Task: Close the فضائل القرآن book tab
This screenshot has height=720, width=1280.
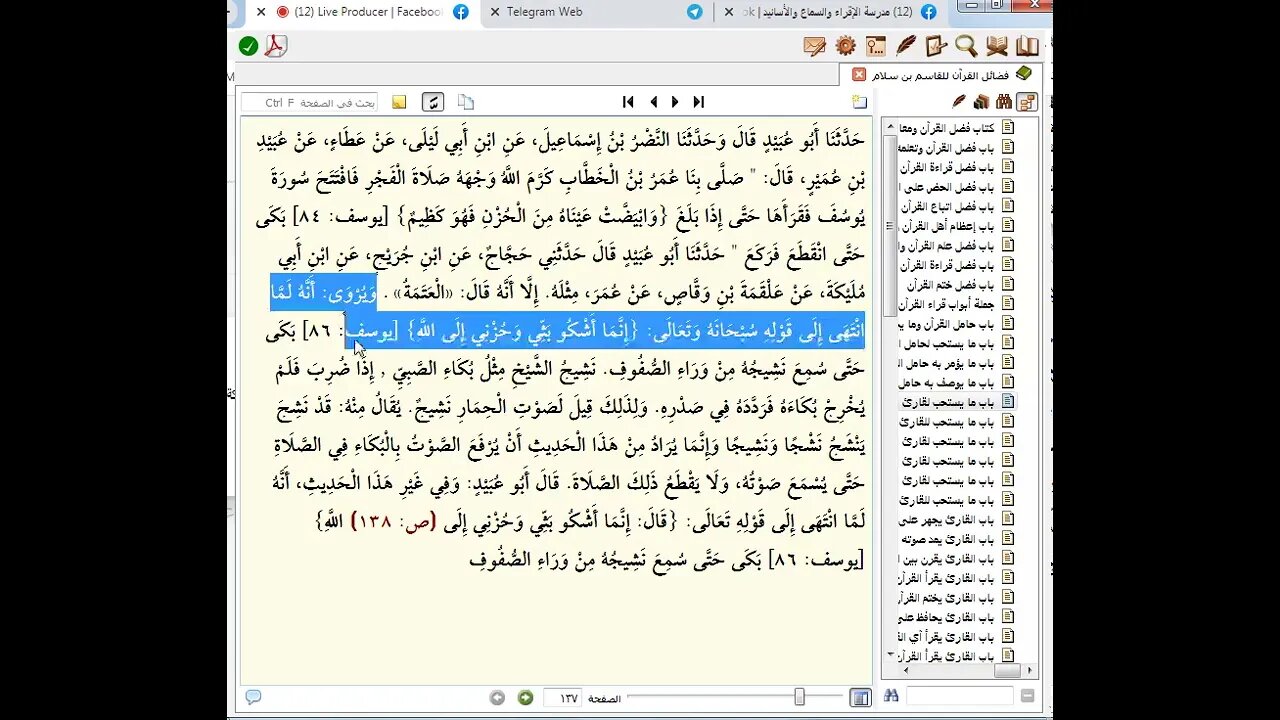Action: pos(859,74)
